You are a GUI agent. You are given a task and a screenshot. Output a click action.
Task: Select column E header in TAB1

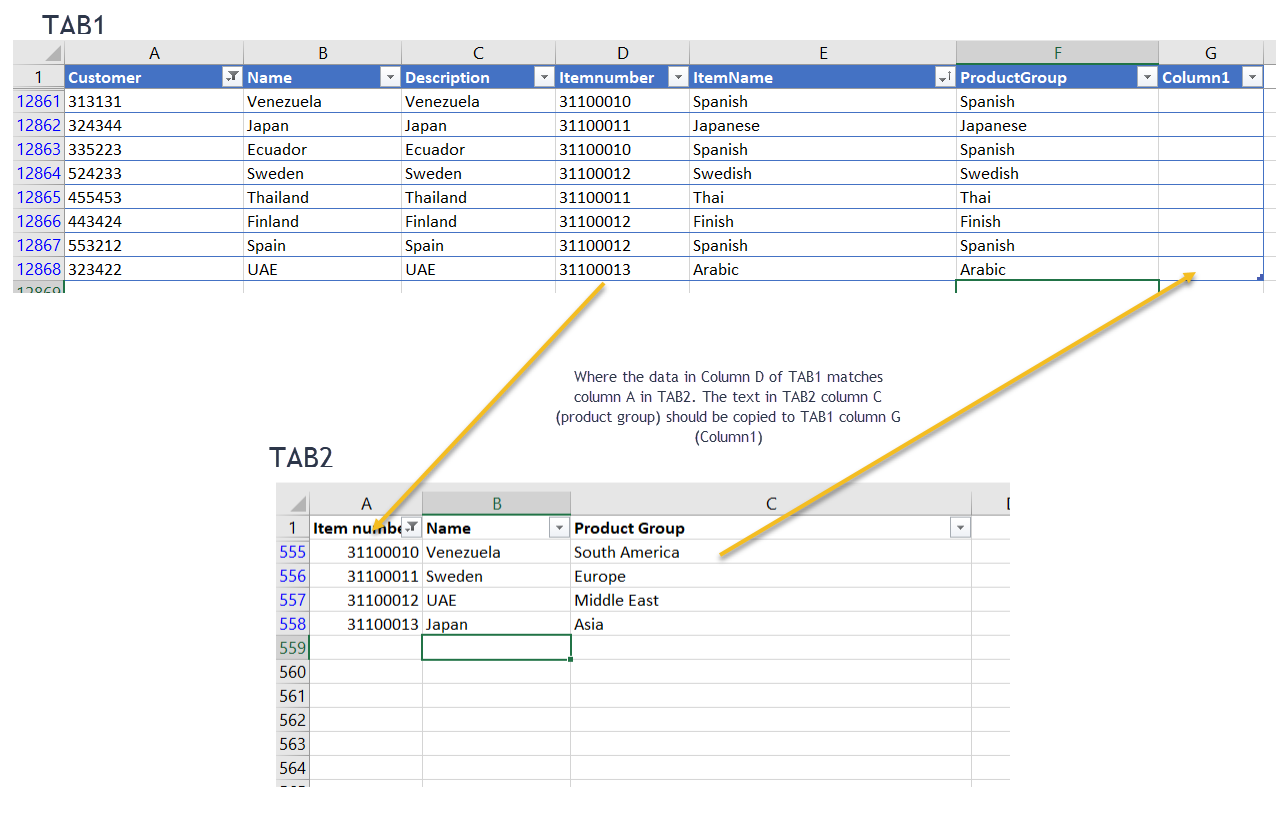(823, 53)
